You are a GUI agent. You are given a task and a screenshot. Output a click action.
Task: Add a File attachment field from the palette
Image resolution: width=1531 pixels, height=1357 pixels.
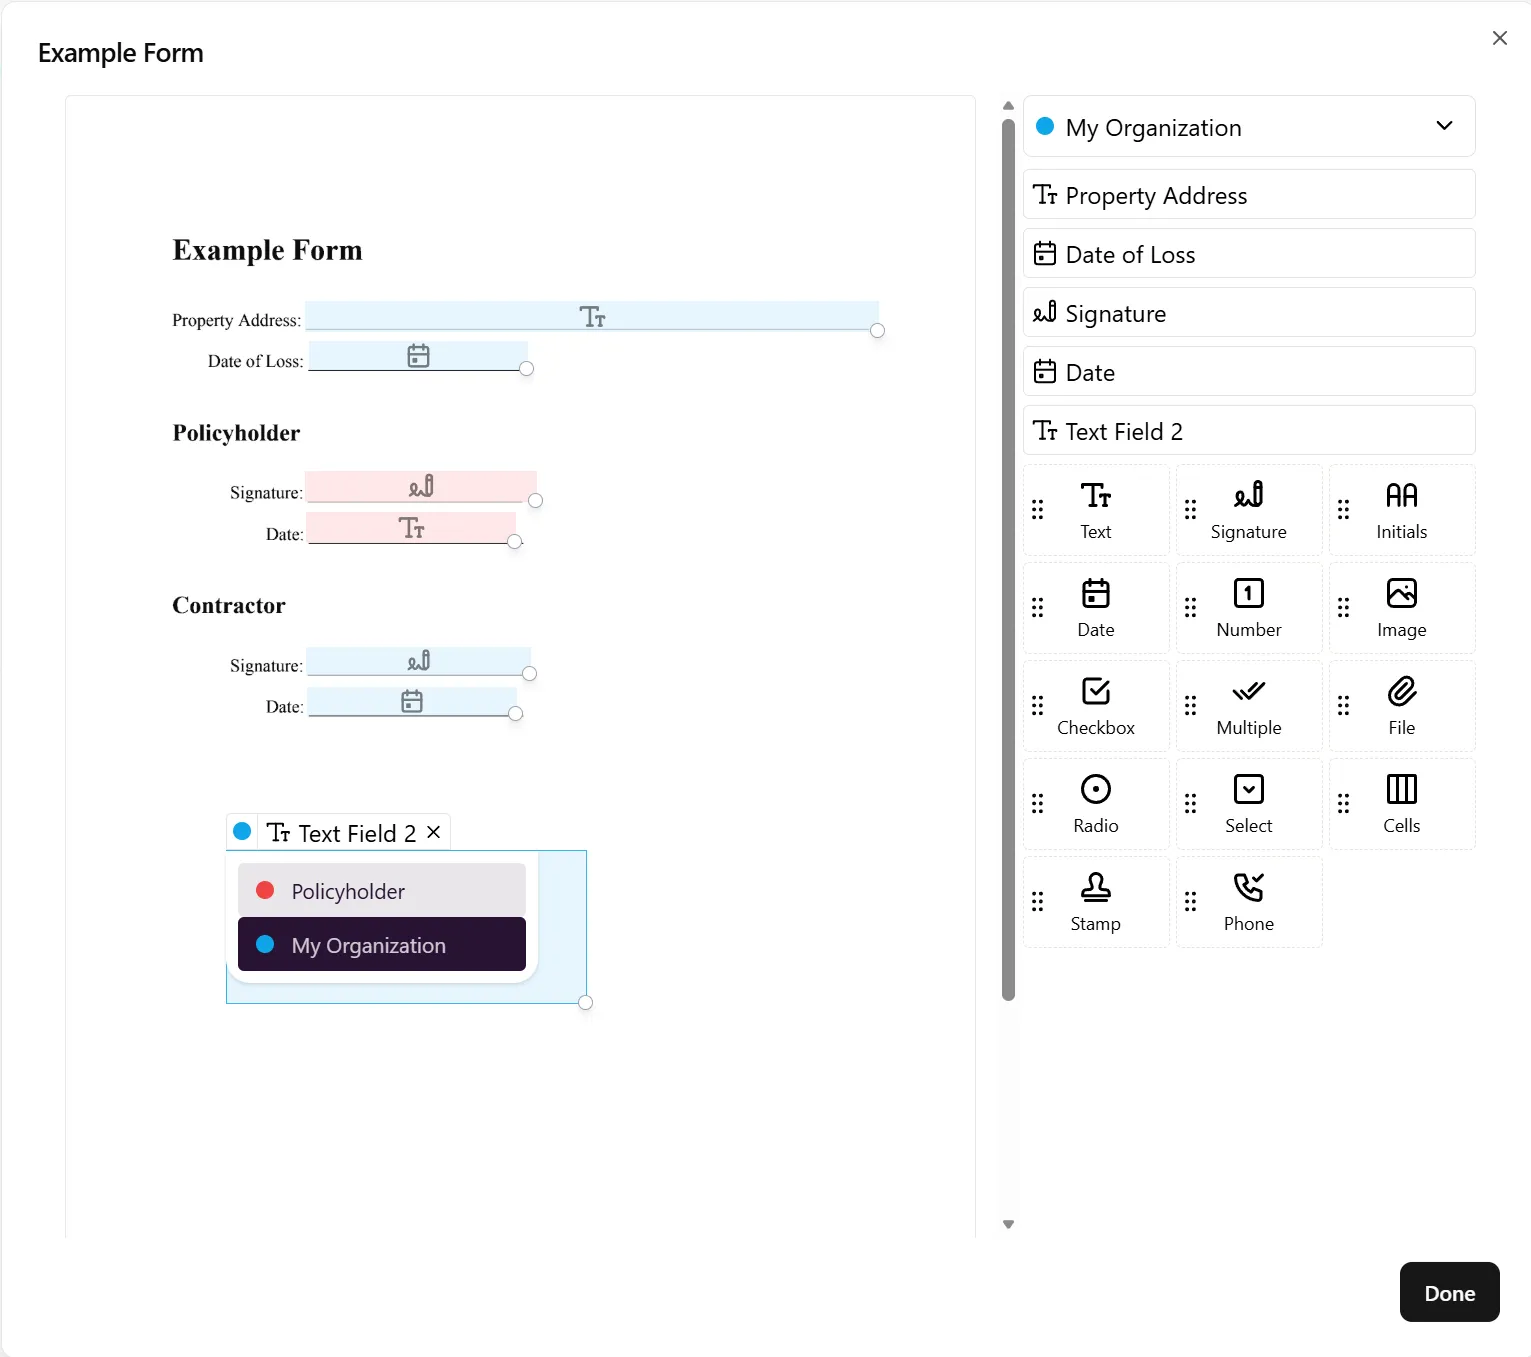coord(1402,706)
